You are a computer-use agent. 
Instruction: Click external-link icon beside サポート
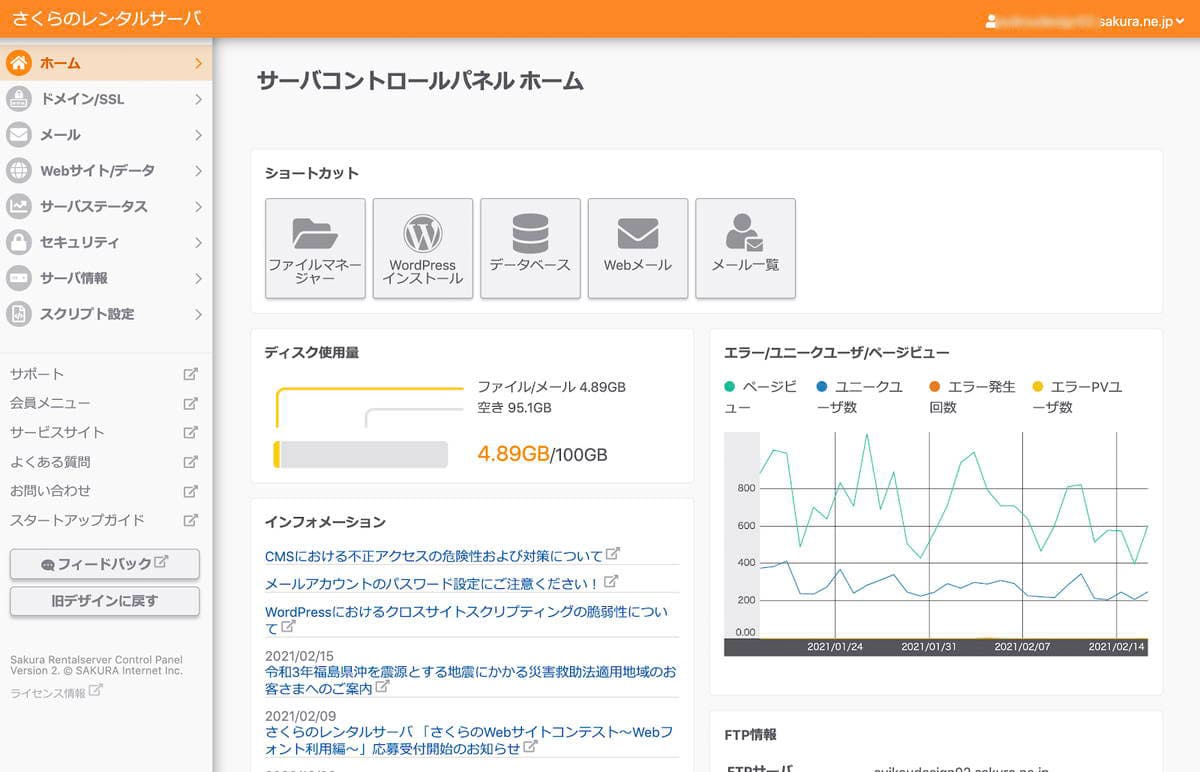coord(191,374)
